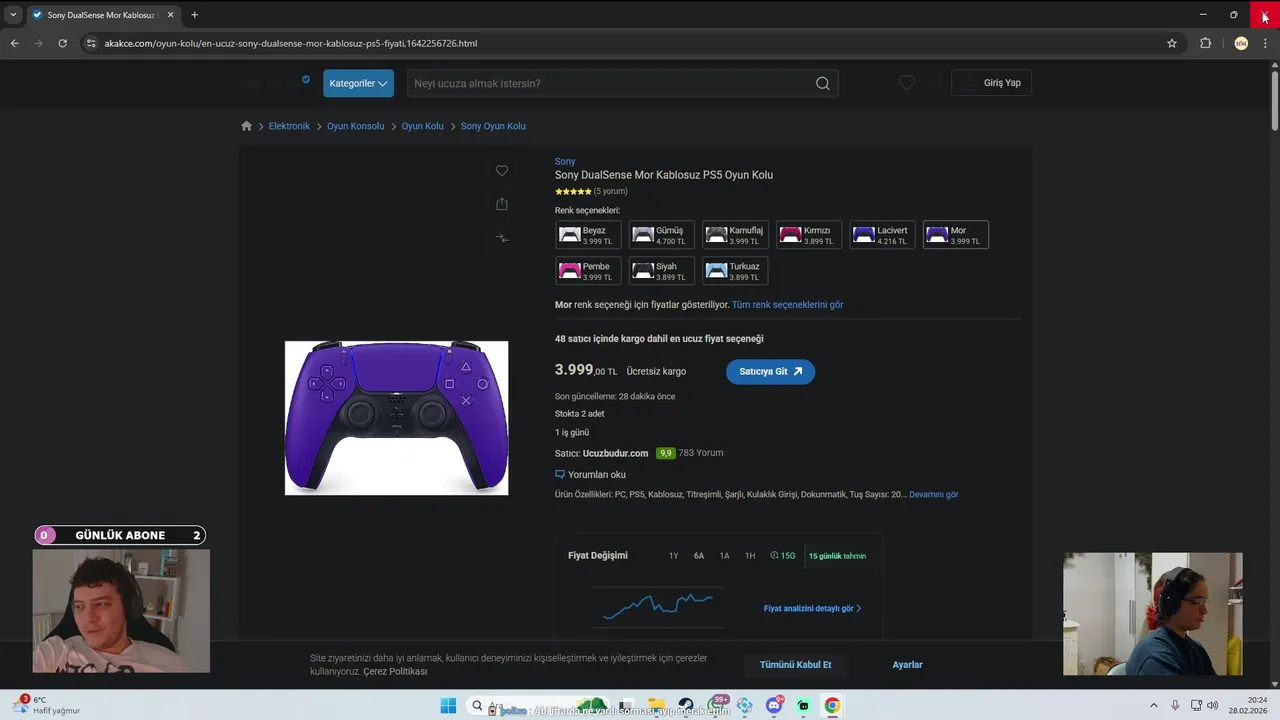Click the Giriş Yap button
1280x720 pixels.
pyautogui.click(x=991, y=83)
